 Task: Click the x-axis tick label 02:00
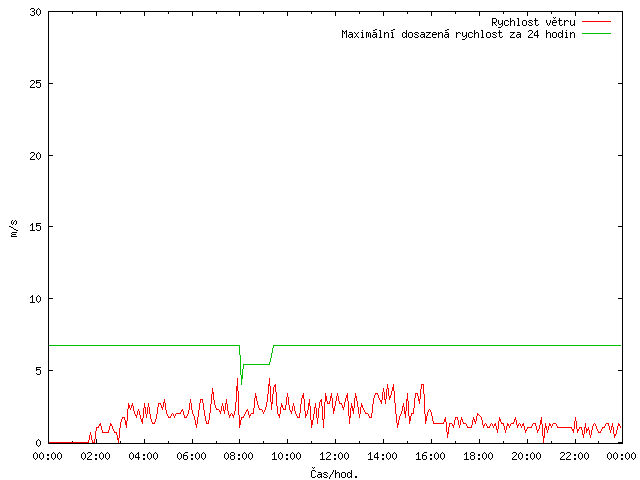[x=96, y=456]
